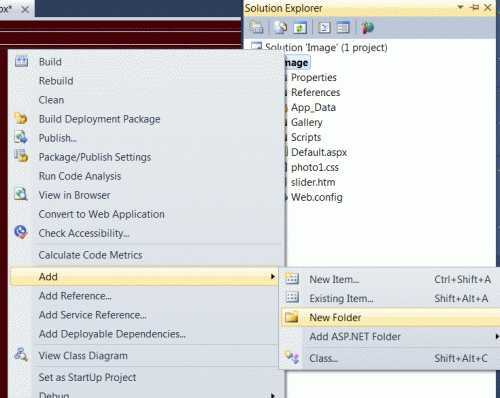Close the open document tab
The image size is (500, 398).
25,9
